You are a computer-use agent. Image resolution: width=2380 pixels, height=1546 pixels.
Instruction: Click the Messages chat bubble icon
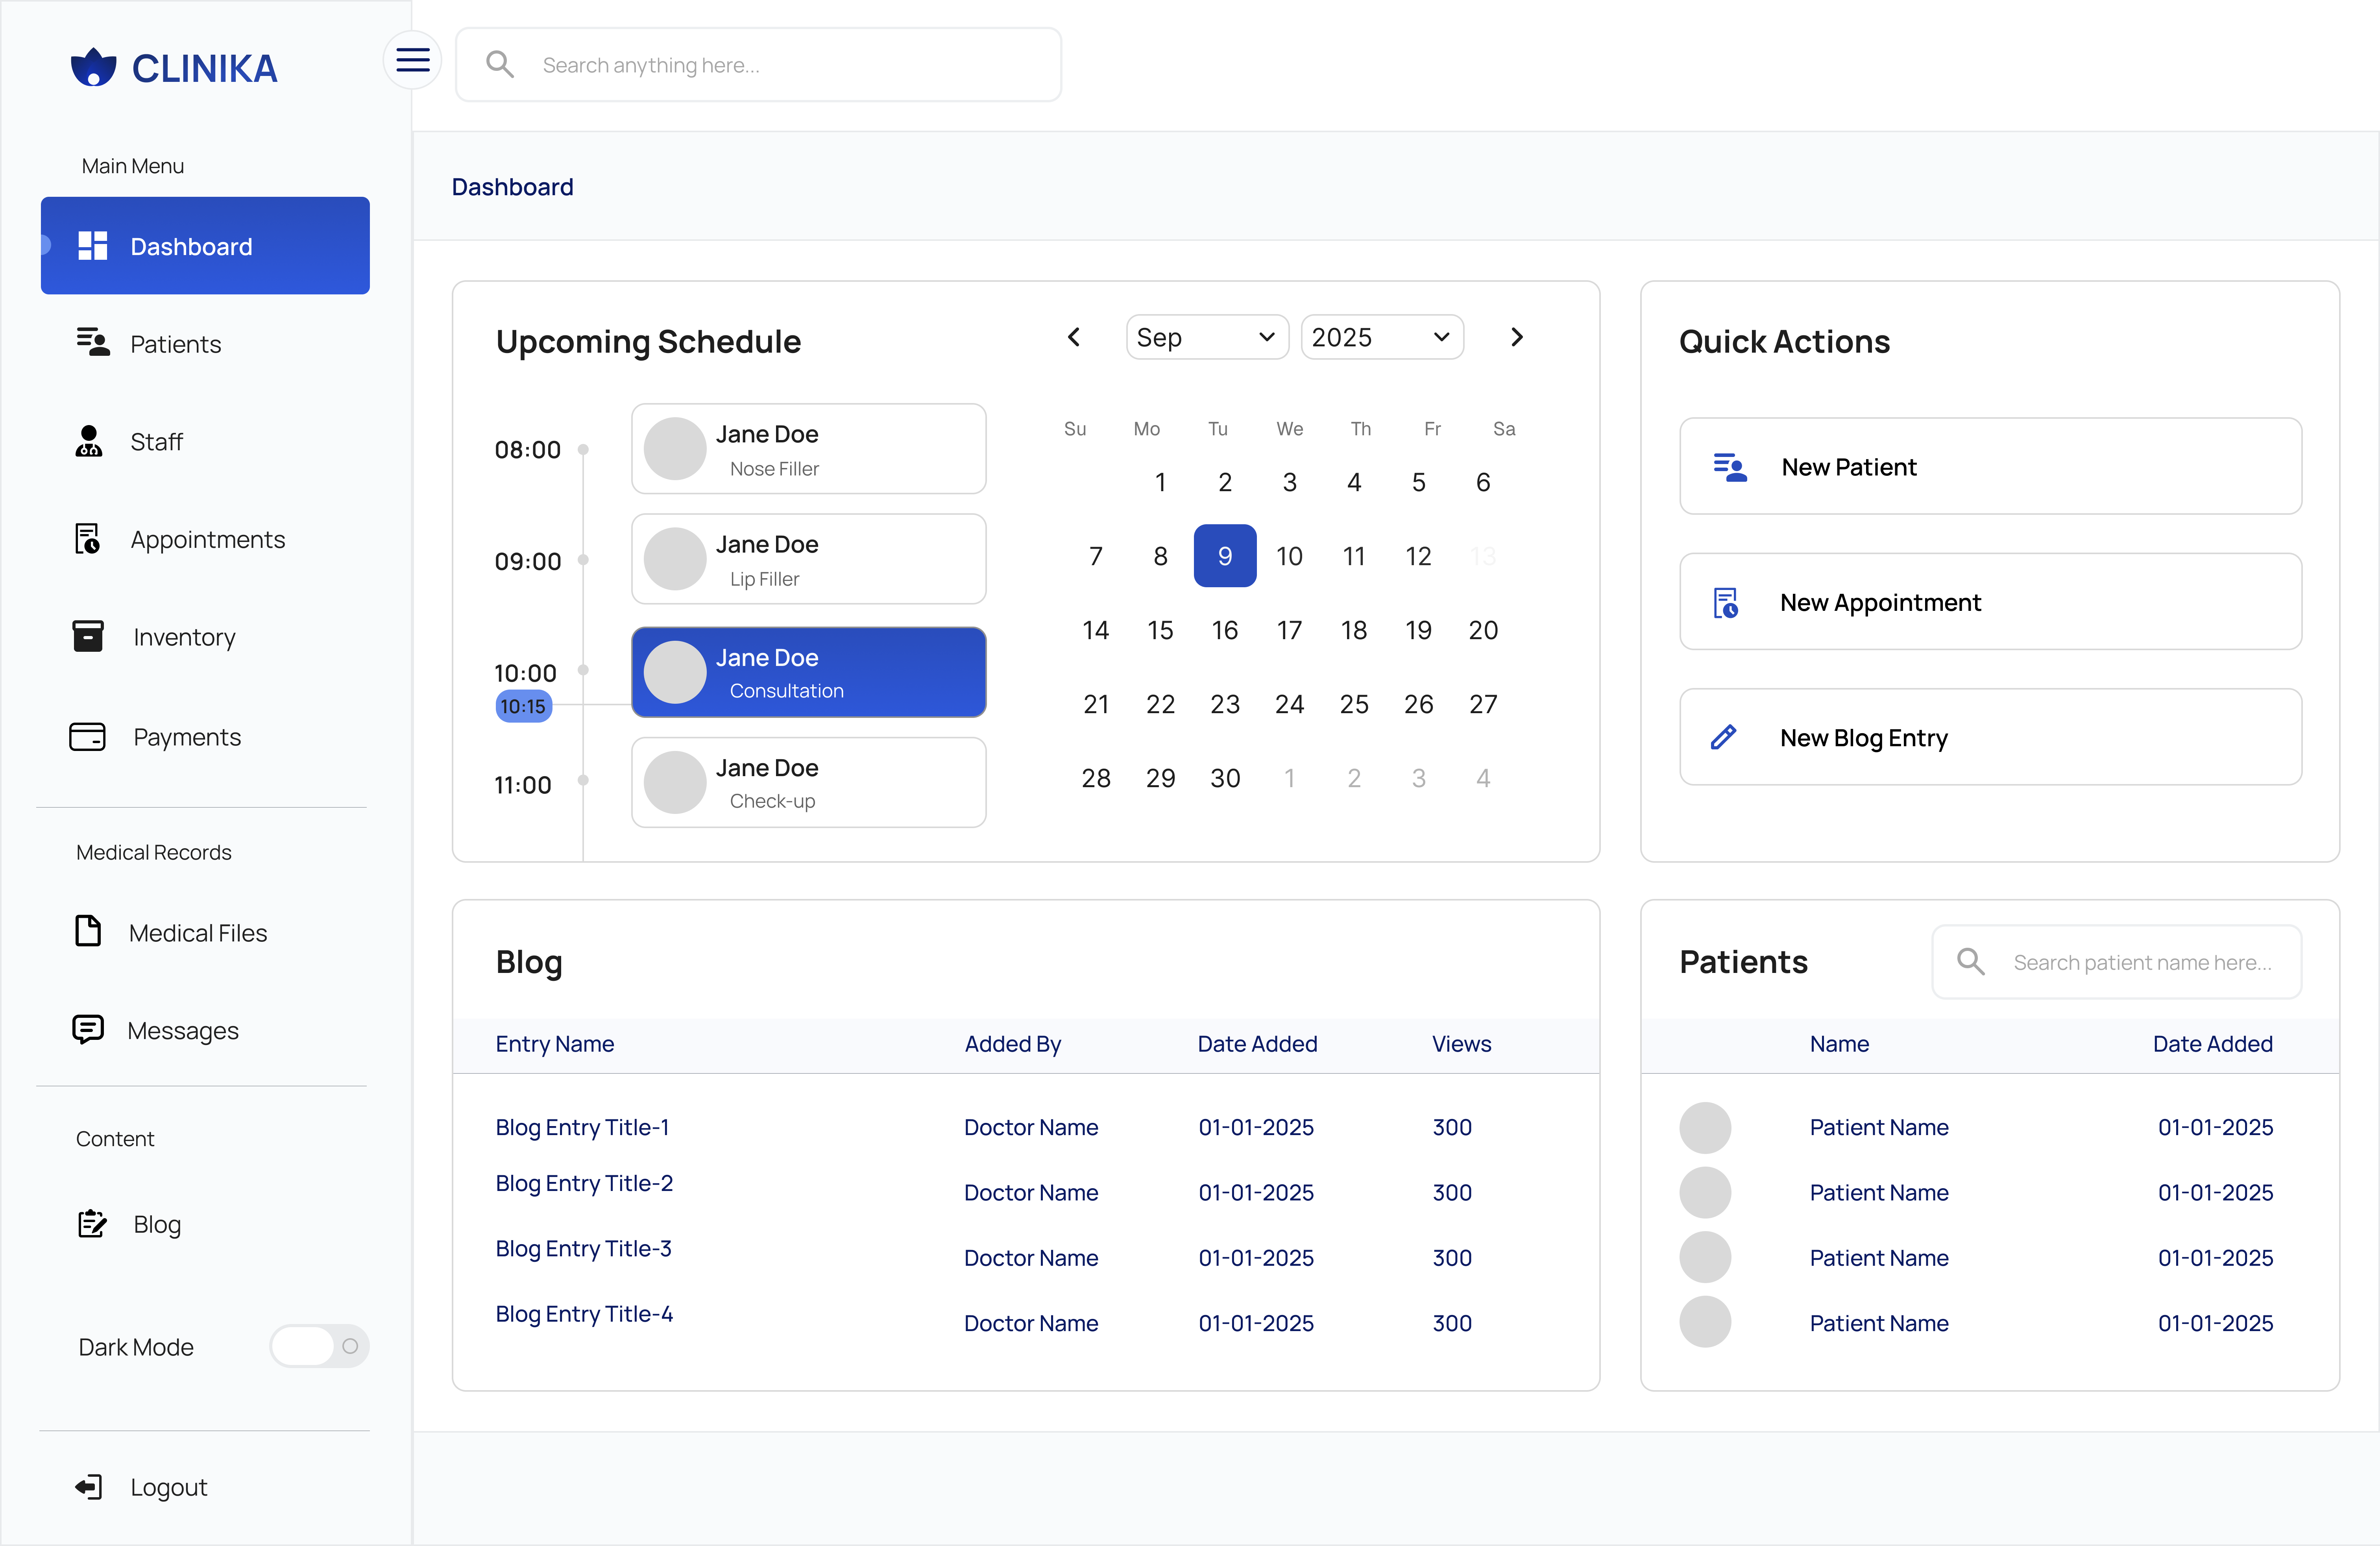(x=88, y=1029)
